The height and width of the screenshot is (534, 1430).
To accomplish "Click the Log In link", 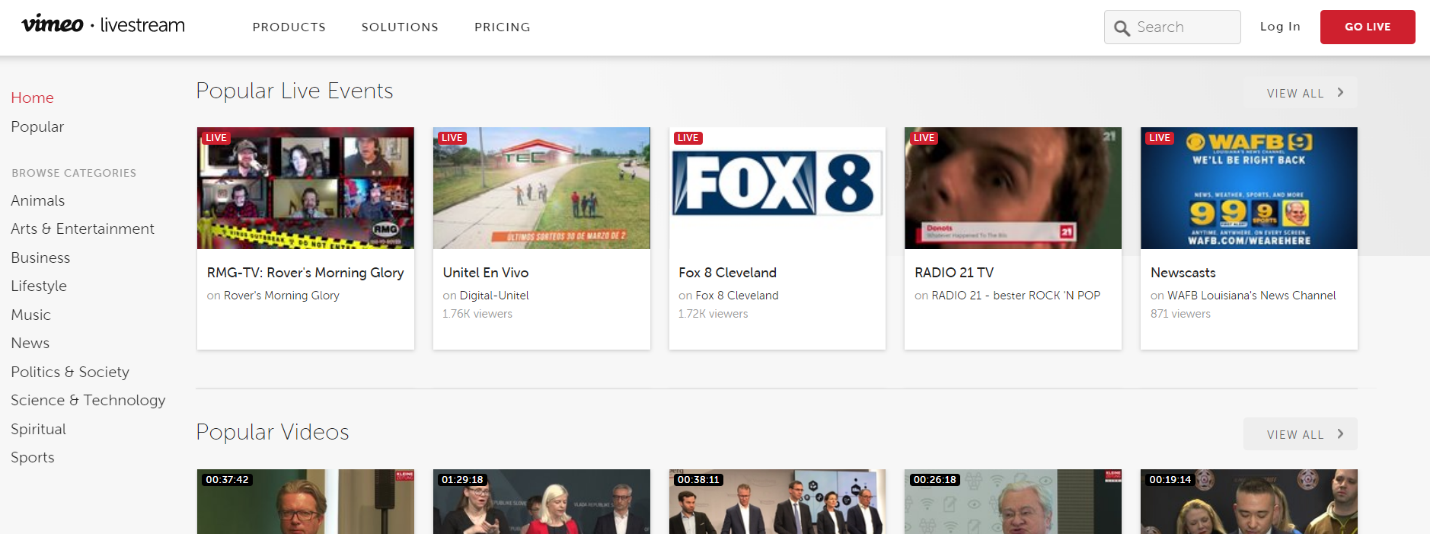I will coord(1280,27).
